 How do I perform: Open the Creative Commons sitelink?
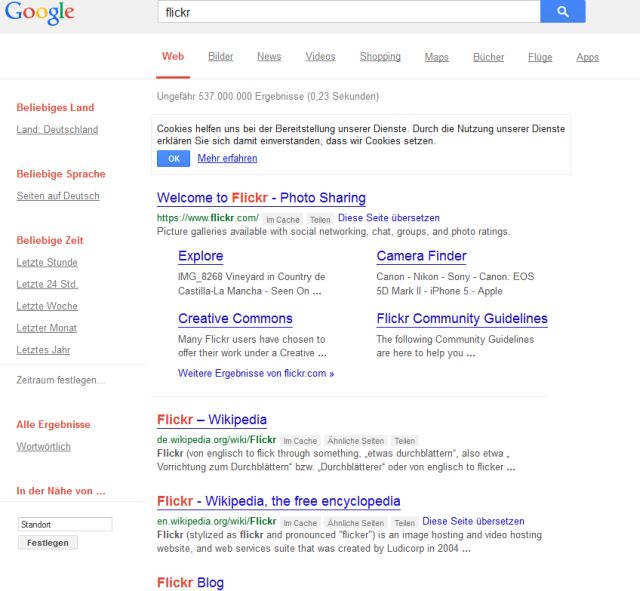tap(235, 319)
